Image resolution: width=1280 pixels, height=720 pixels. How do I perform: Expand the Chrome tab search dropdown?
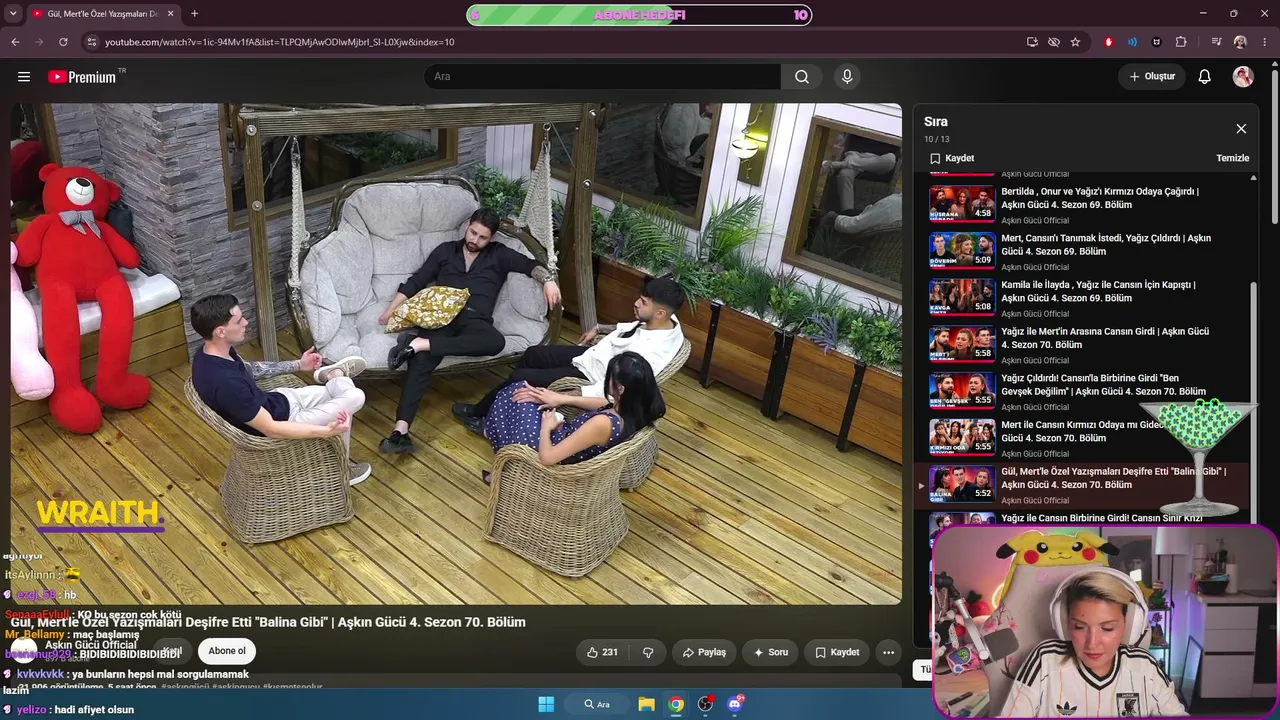click(x=14, y=14)
